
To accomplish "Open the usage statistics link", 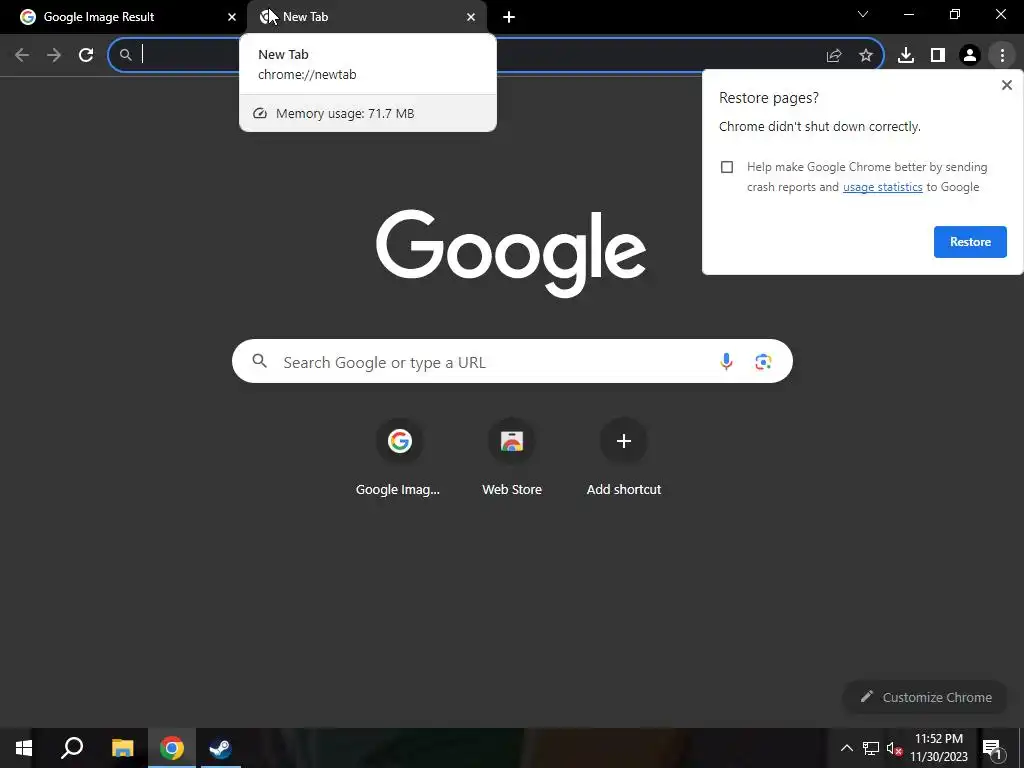I will point(882,187).
